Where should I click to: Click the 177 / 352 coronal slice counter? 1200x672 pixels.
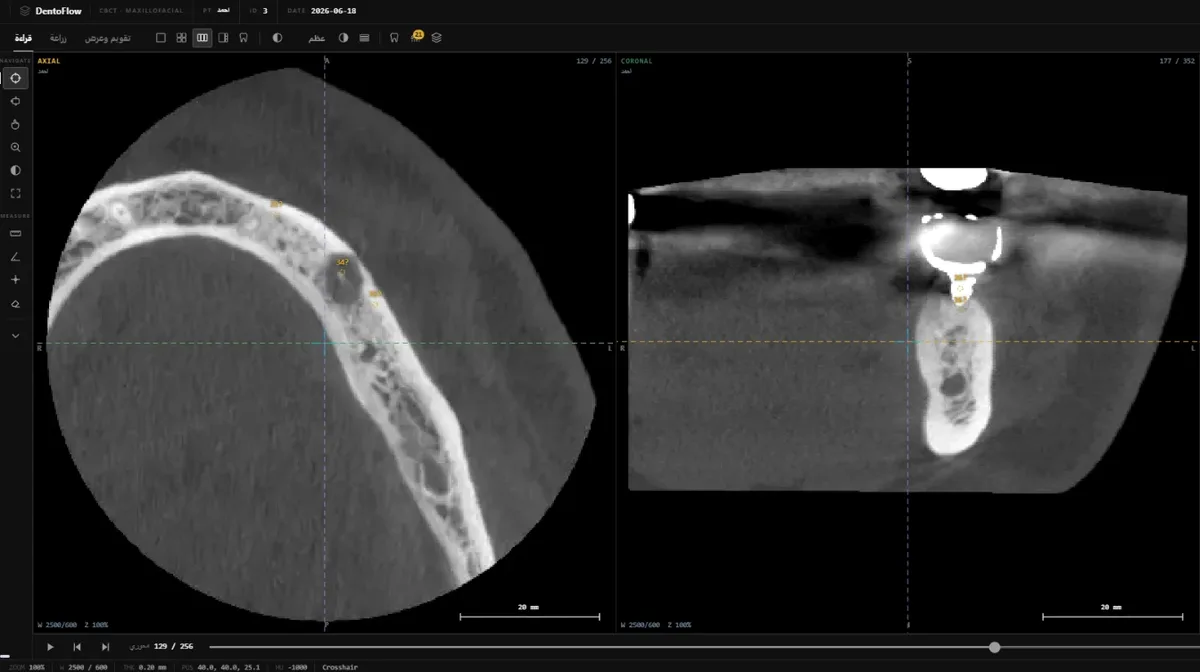pos(1178,61)
